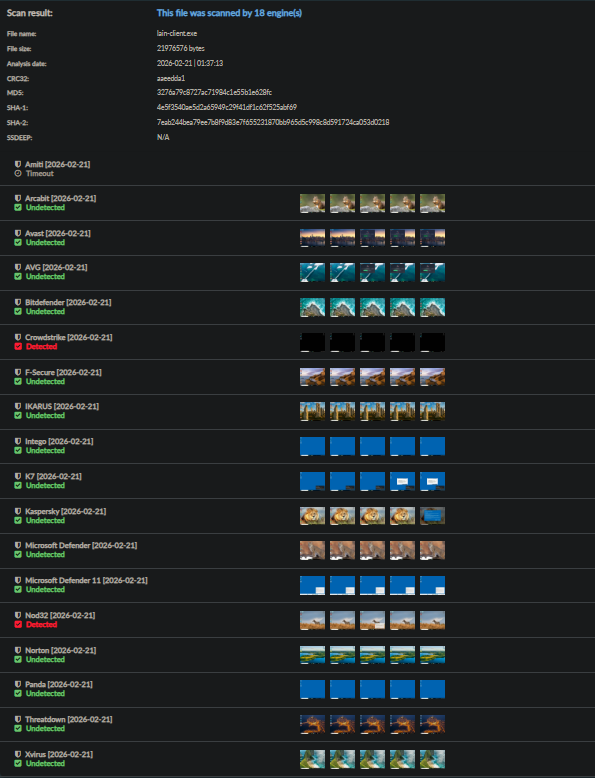This screenshot has height=778, width=595.
Task: View the last blue Panda thumbnail
Action: [432, 689]
